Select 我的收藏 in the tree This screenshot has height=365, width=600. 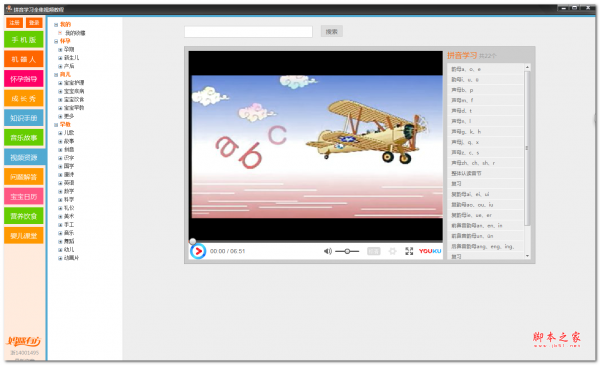pyautogui.click(x=75, y=33)
